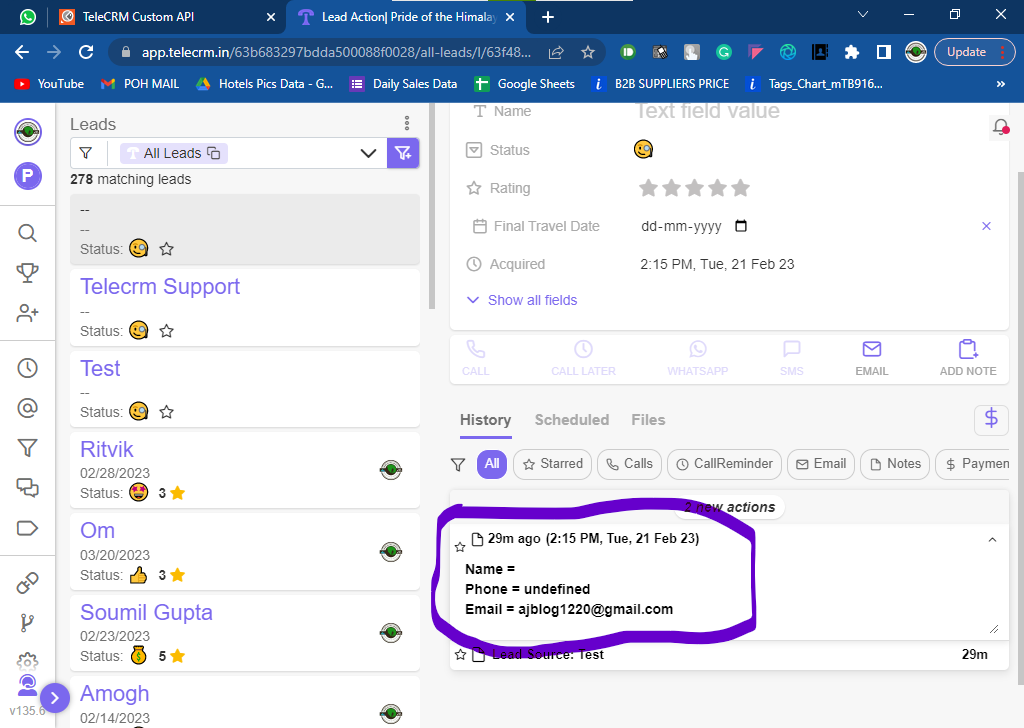Screen dimensions: 1024x728
Task: Click the EMAIL action icon
Action: [871, 357]
